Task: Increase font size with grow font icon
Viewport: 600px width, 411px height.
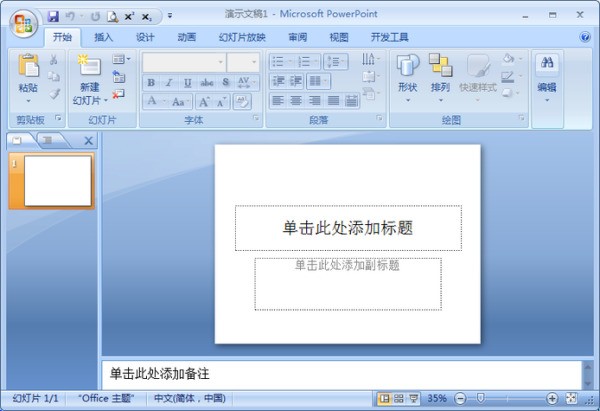Action: pyautogui.click(x=204, y=102)
